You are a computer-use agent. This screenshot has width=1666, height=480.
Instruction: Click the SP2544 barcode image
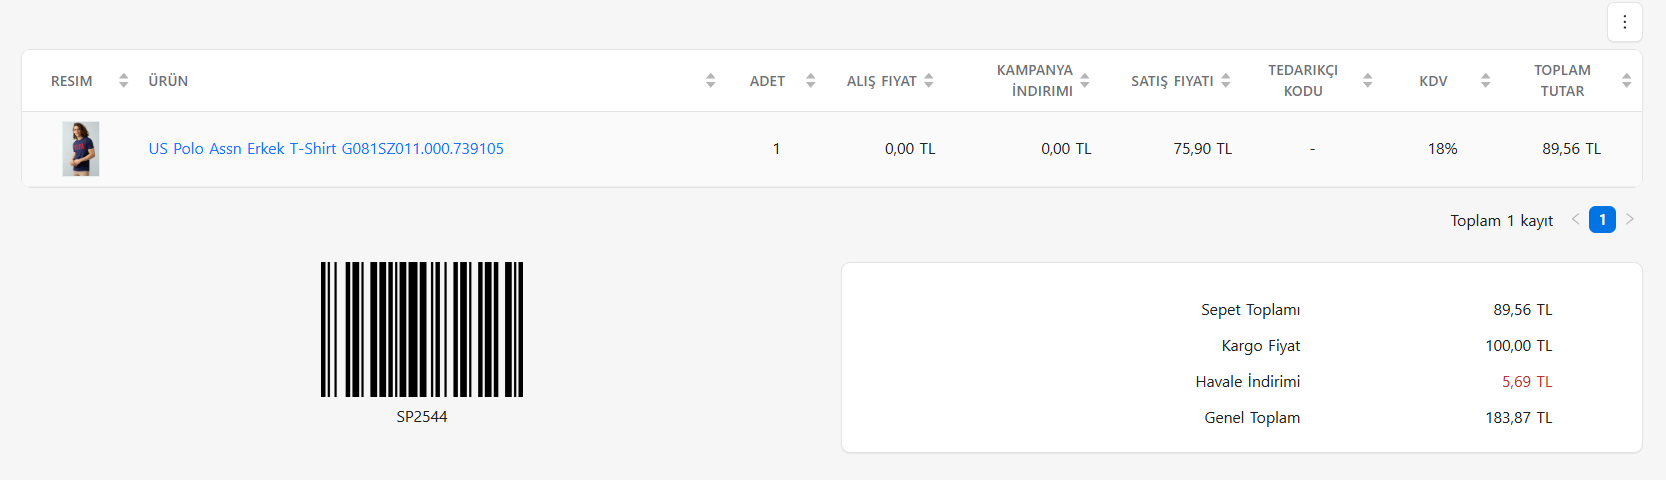tap(422, 330)
